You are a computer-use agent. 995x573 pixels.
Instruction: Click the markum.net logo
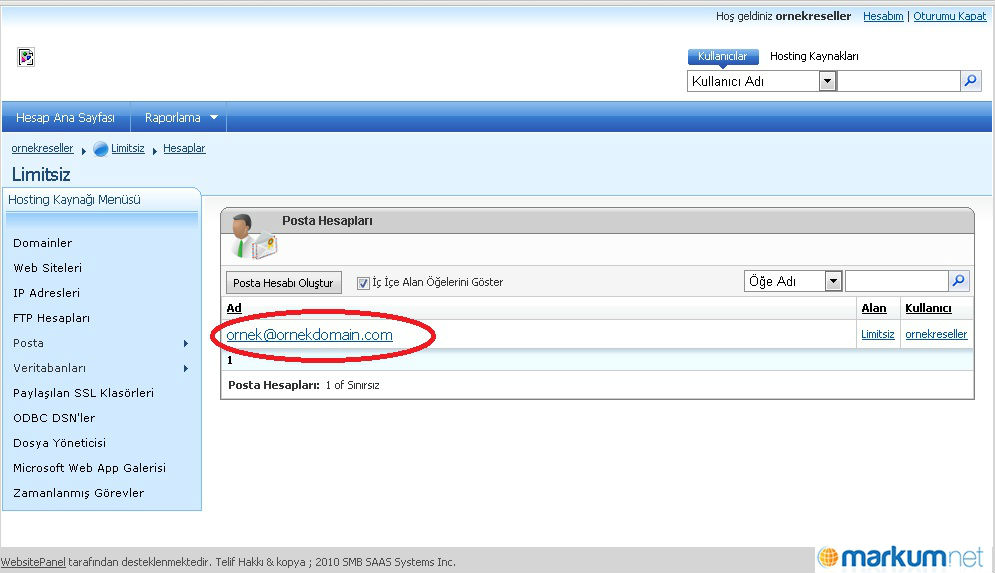(900, 557)
